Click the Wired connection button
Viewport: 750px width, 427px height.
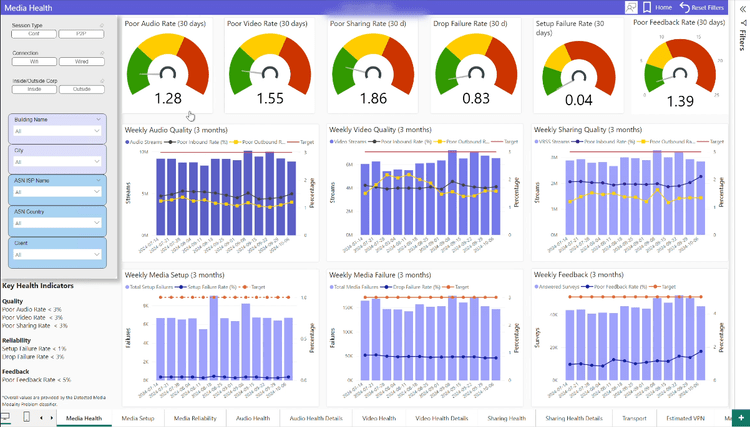click(x=81, y=61)
